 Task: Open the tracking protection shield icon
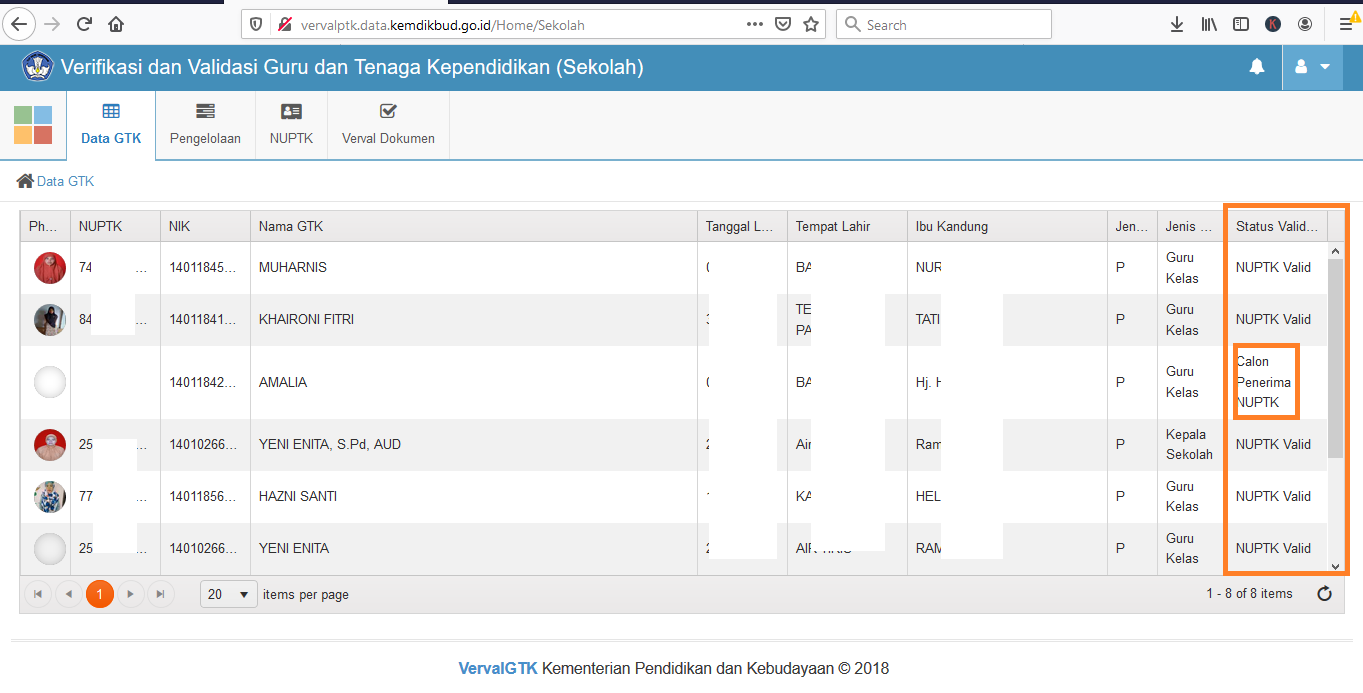click(256, 25)
